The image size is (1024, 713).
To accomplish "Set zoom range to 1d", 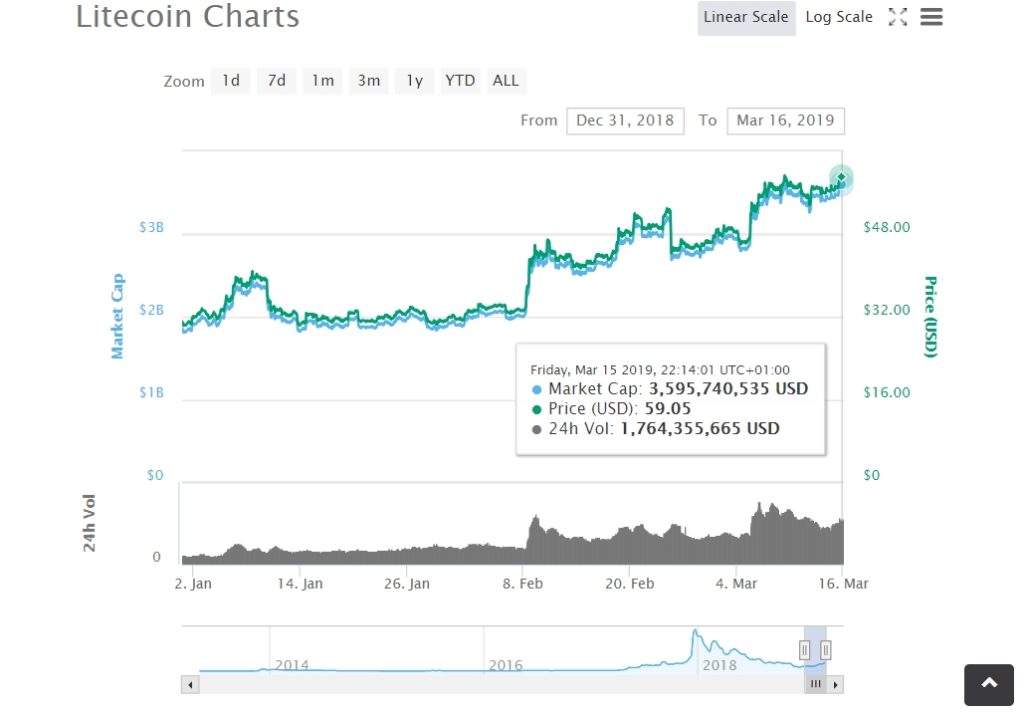I will point(230,81).
